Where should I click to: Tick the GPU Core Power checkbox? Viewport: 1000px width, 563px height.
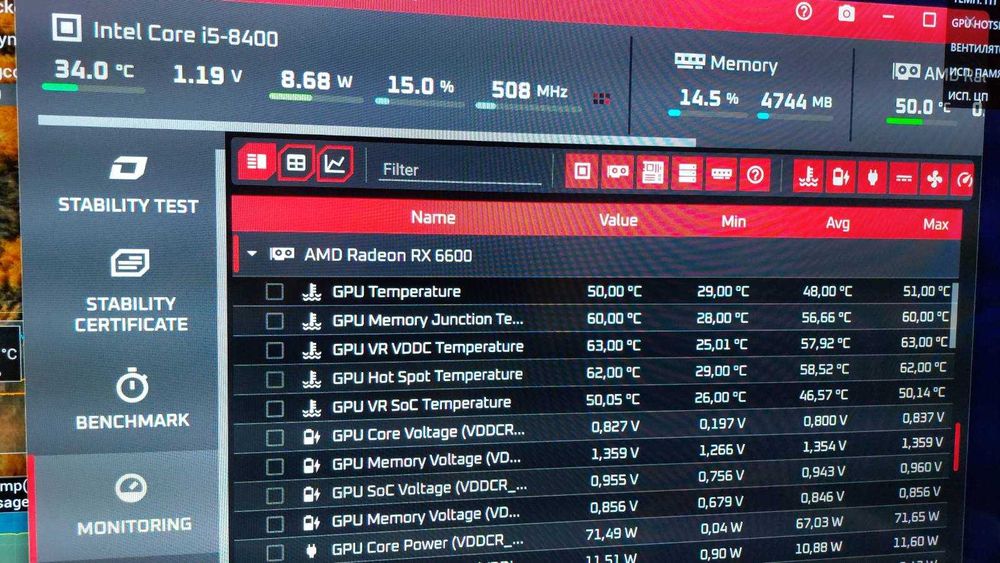tap(275, 552)
